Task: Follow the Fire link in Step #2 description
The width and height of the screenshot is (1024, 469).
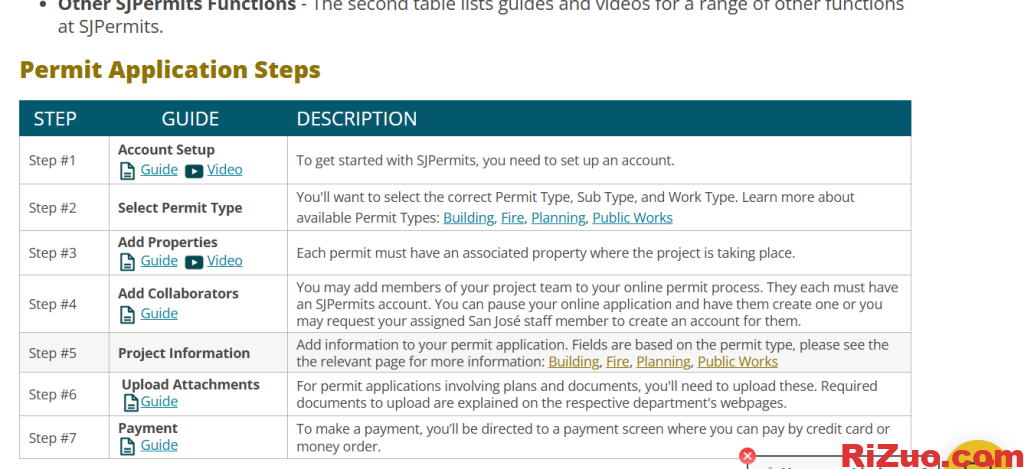Action: (512, 218)
